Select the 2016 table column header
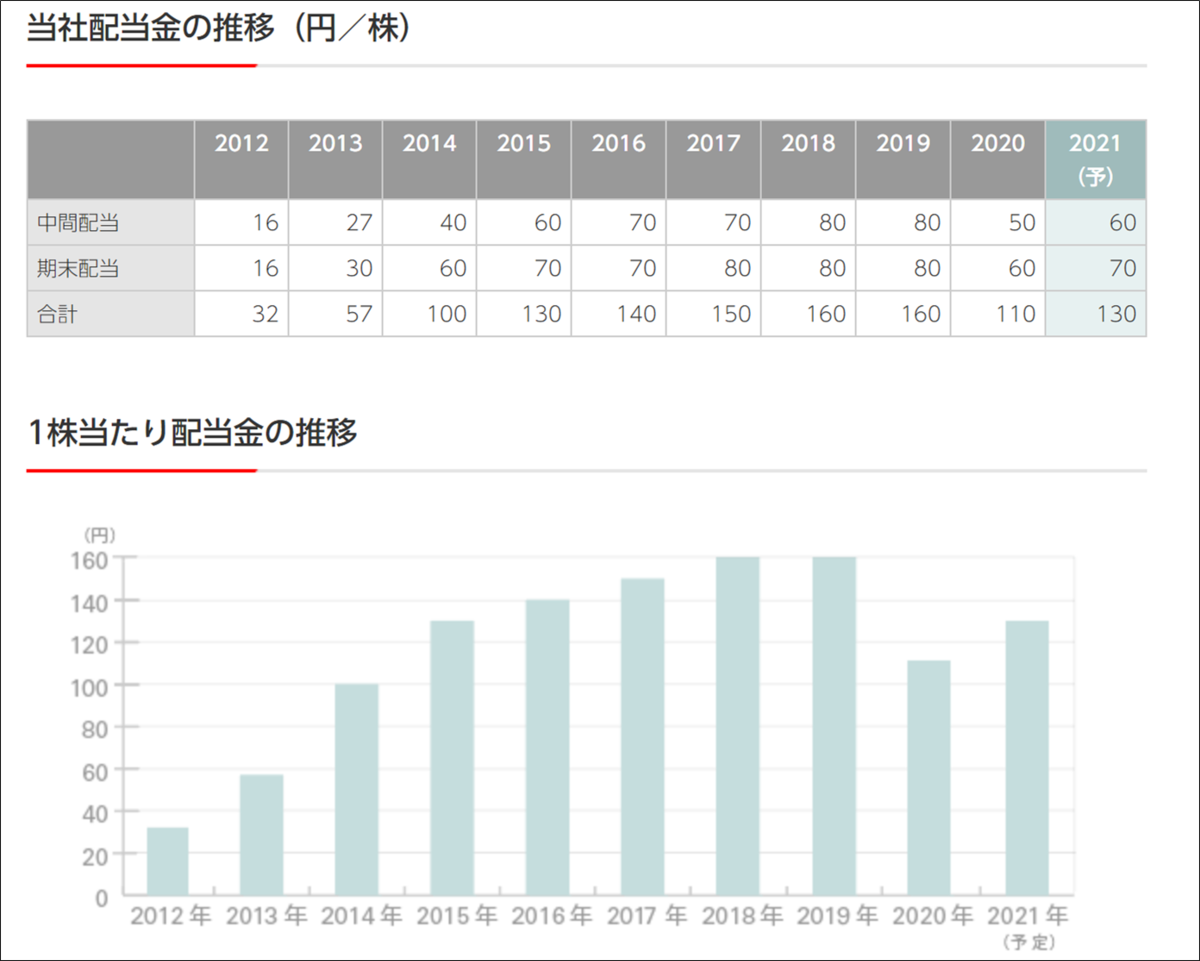The image size is (1200, 961). 619,160
